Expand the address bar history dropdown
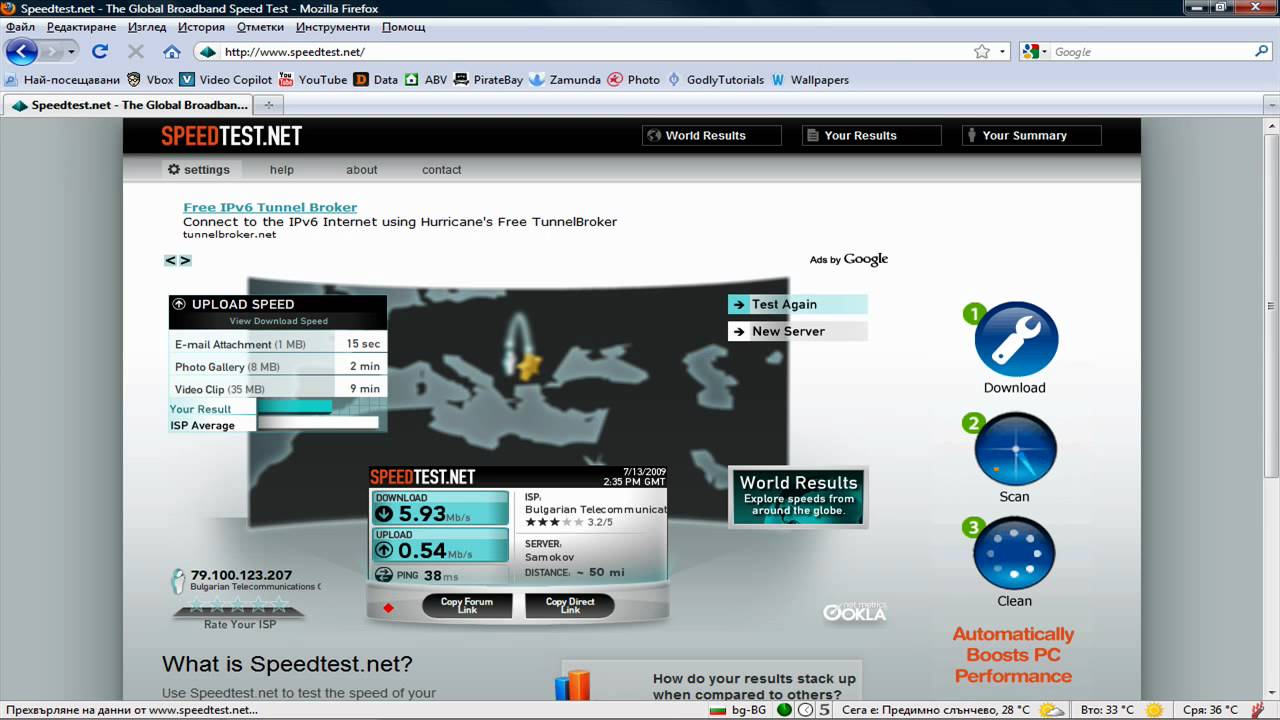Image resolution: width=1280 pixels, height=720 pixels. pos(1003,52)
